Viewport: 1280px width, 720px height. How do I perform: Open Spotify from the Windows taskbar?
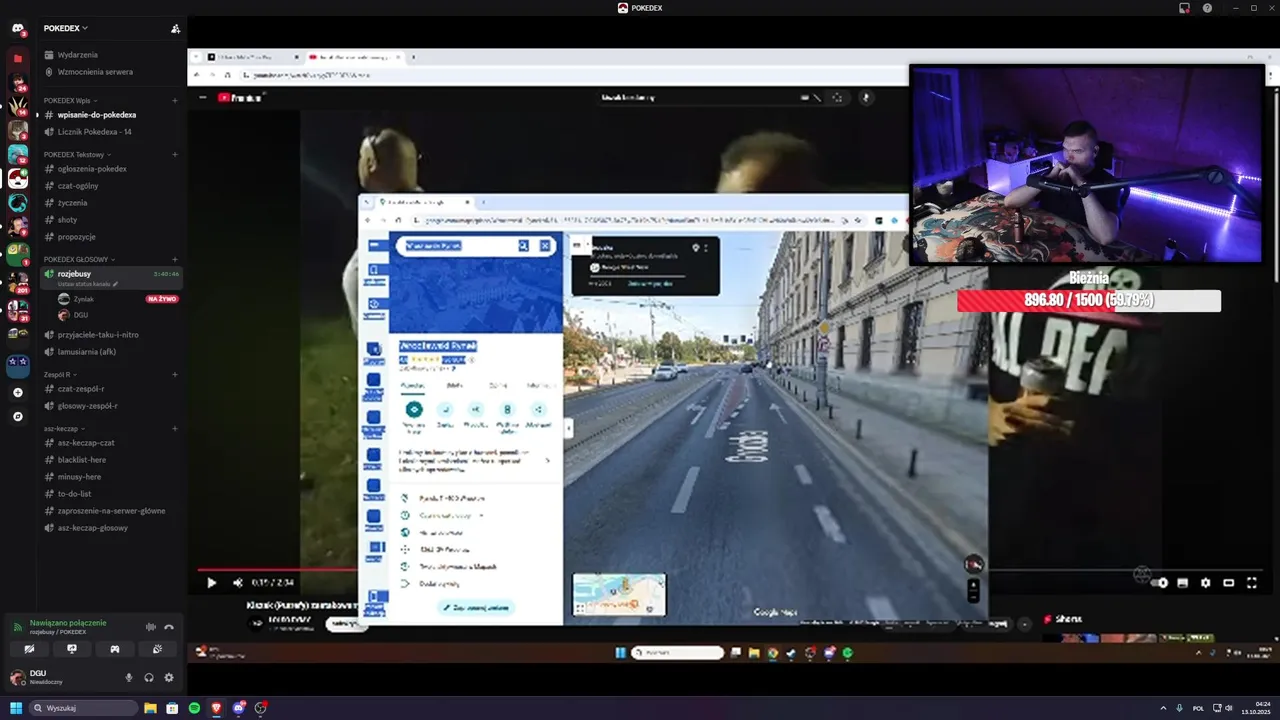click(194, 708)
